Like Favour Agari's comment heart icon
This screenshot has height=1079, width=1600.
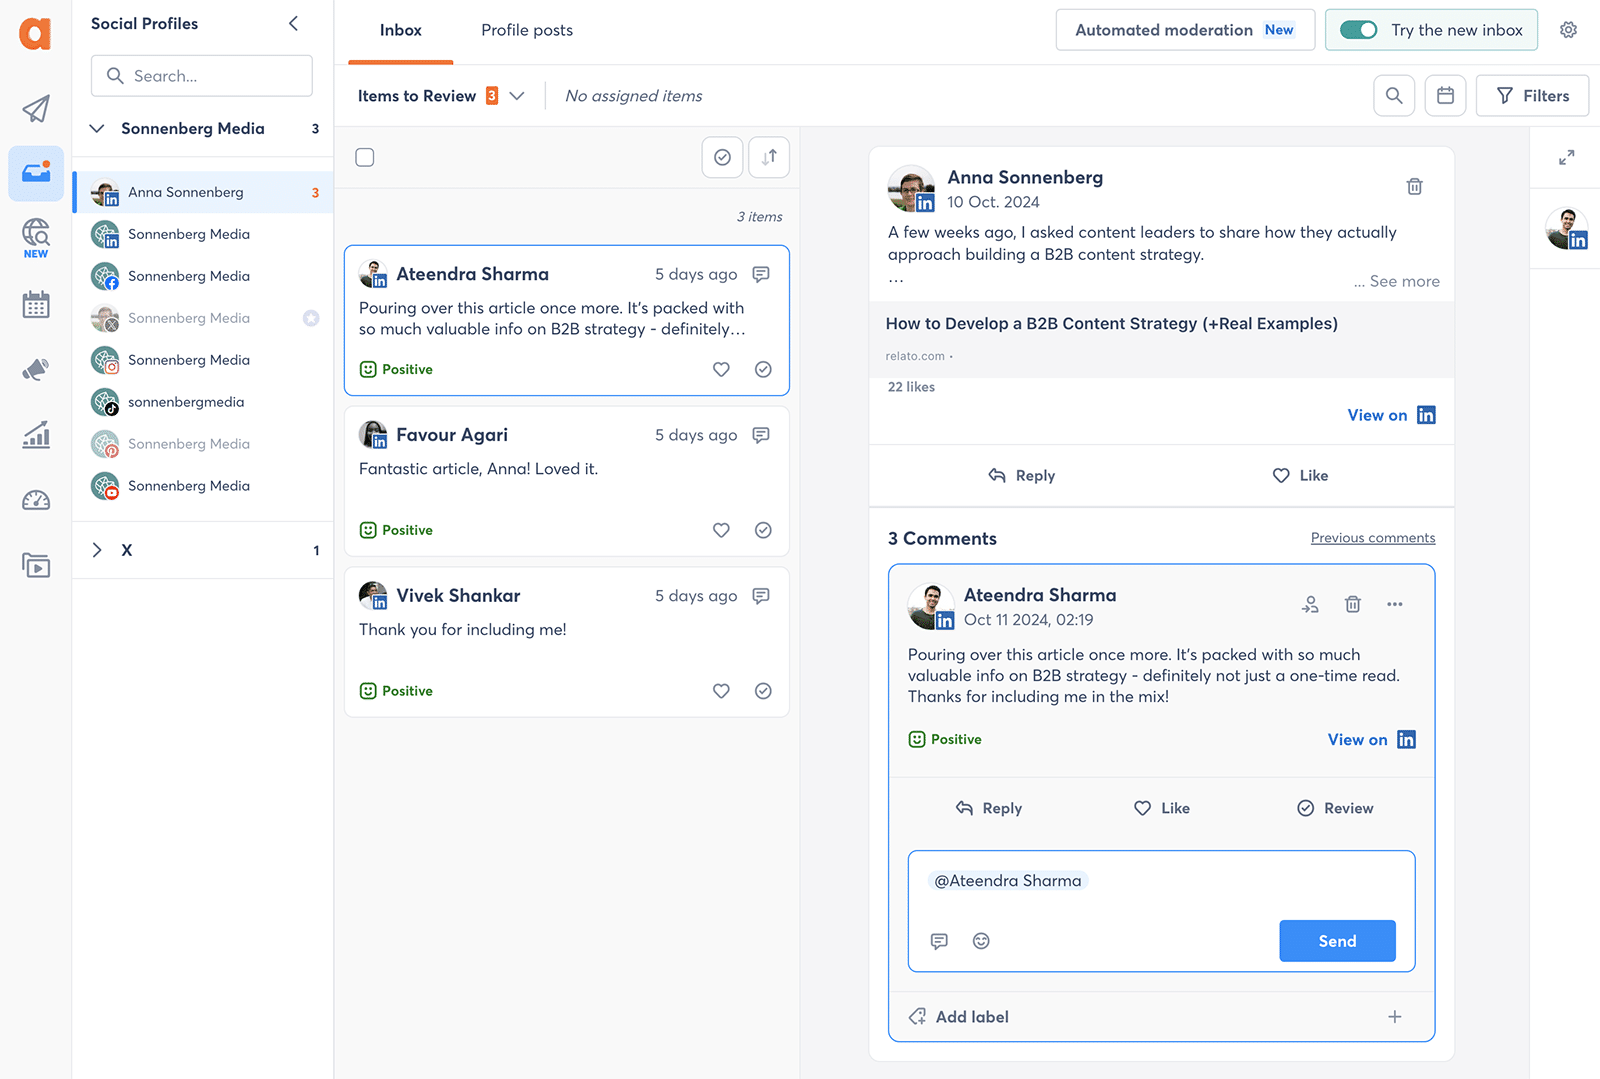click(x=721, y=530)
